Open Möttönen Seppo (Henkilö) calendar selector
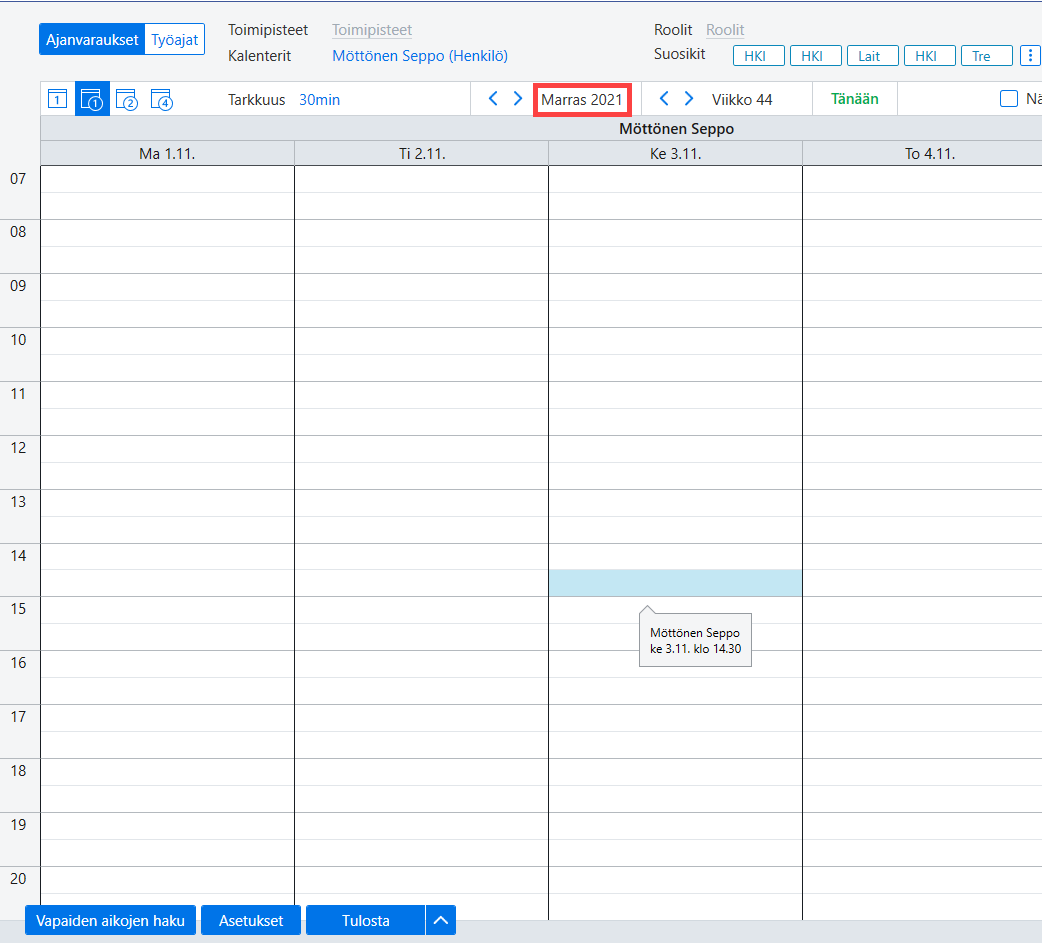This screenshot has width=1042, height=943. 420,56
